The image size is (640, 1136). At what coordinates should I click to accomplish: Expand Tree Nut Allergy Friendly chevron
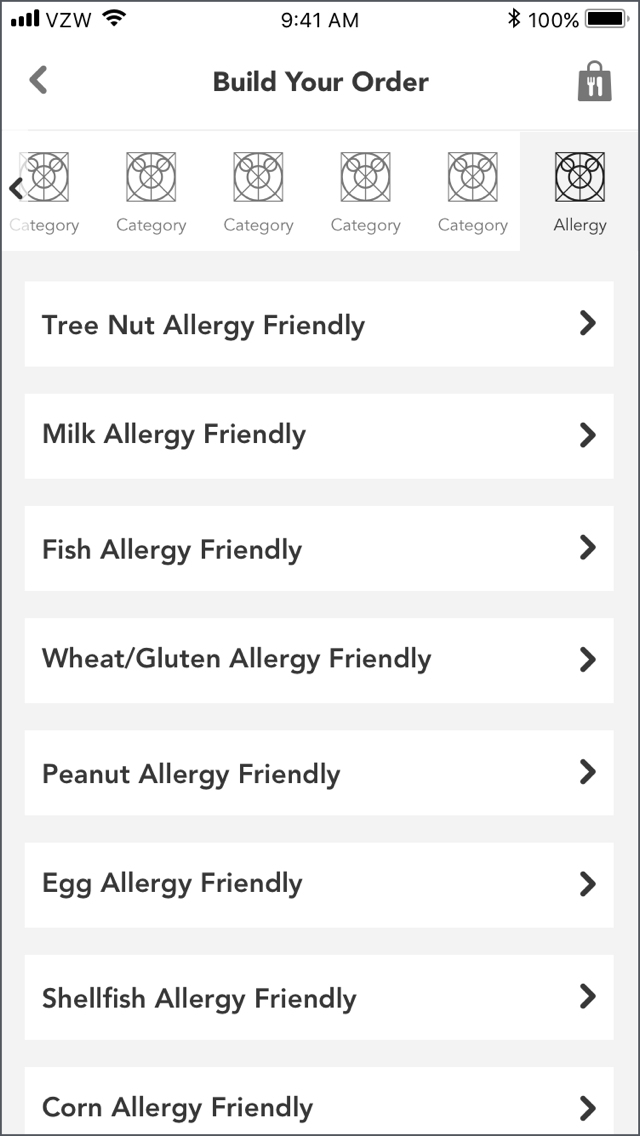[588, 323]
